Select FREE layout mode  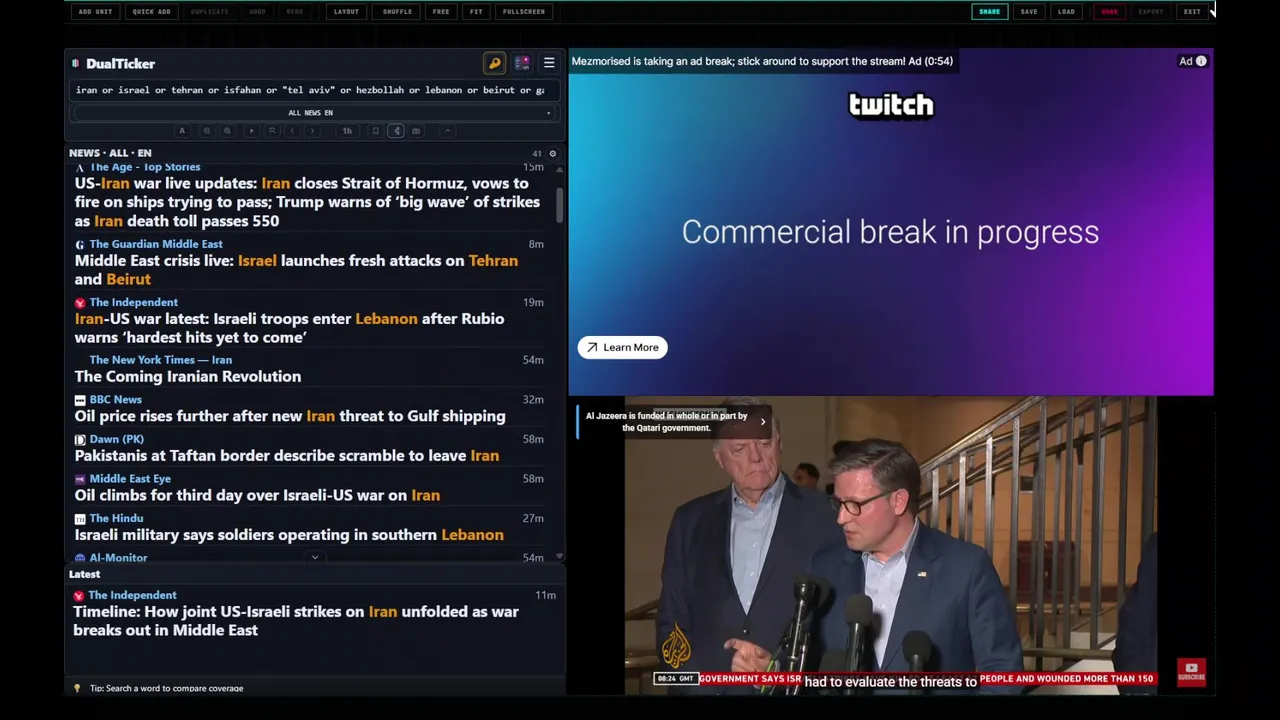point(441,12)
